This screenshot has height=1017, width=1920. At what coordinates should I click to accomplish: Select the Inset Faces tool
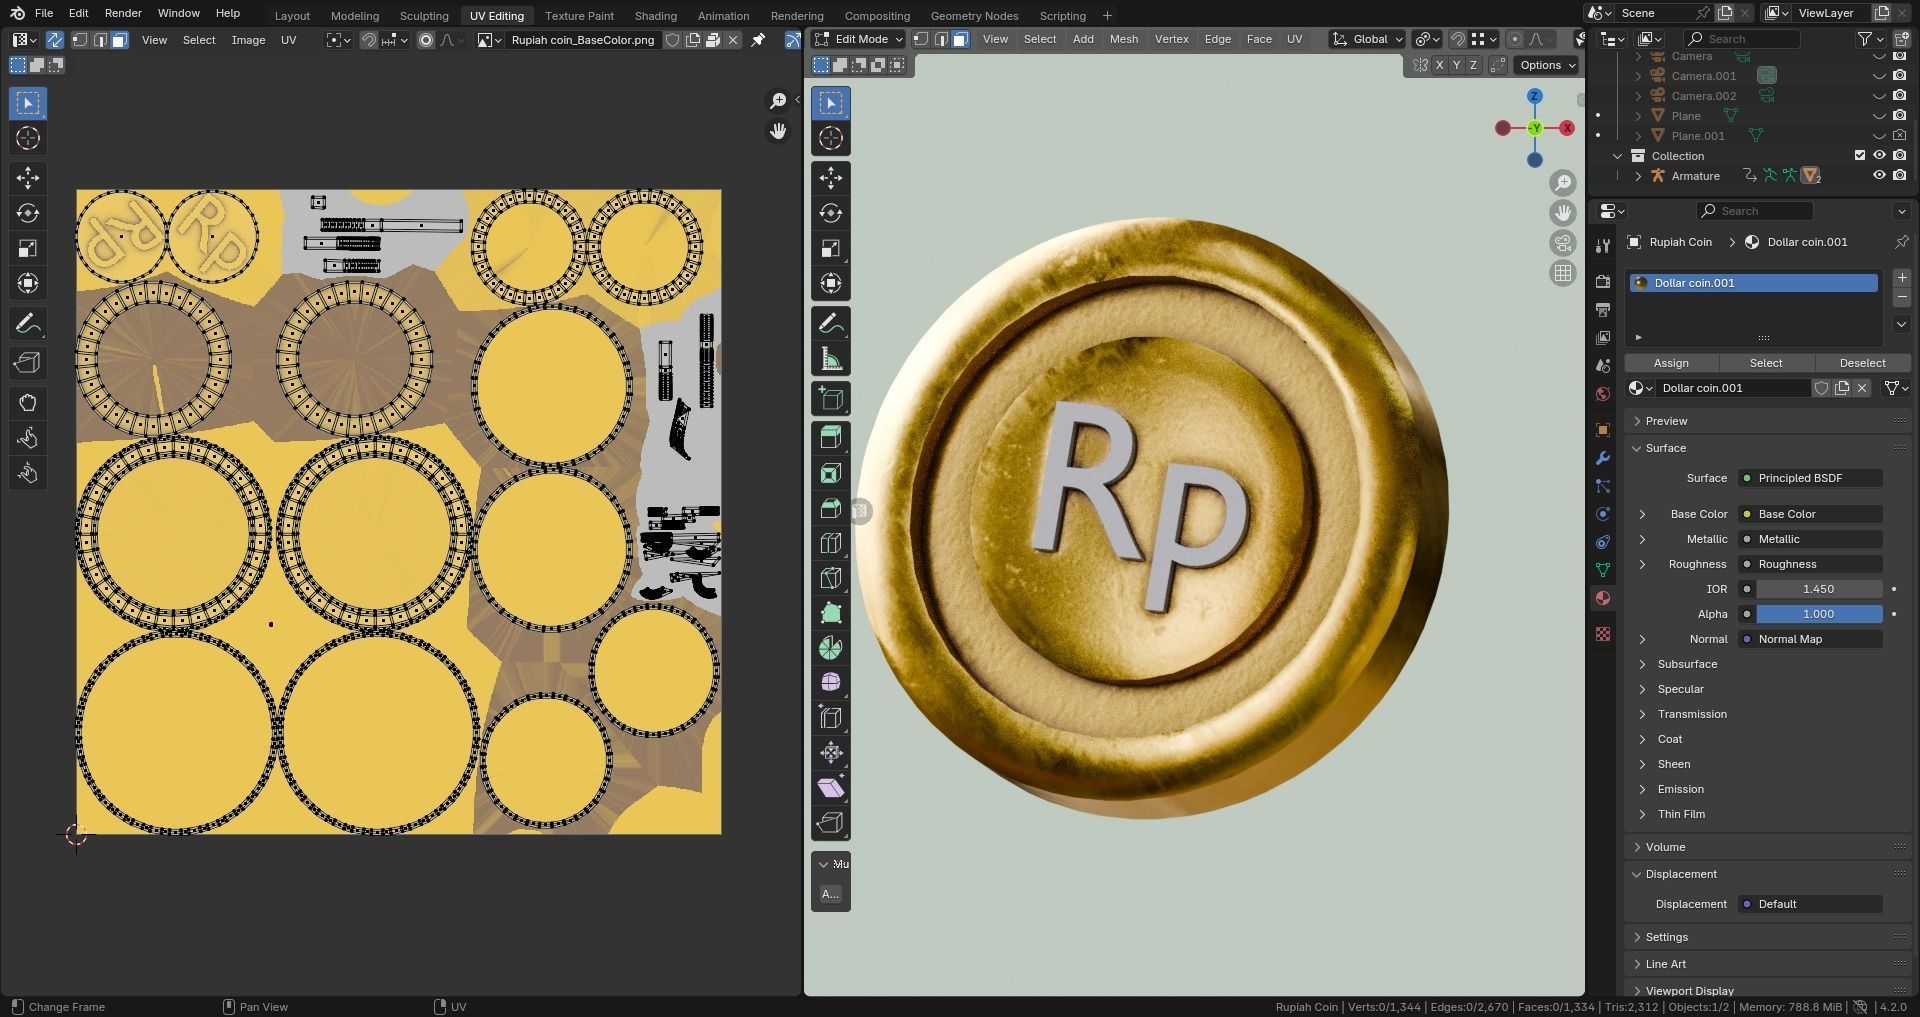[831, 473]
